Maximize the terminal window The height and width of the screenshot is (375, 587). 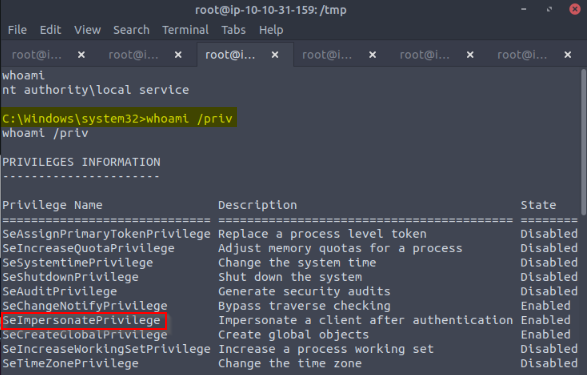point(549,9)
